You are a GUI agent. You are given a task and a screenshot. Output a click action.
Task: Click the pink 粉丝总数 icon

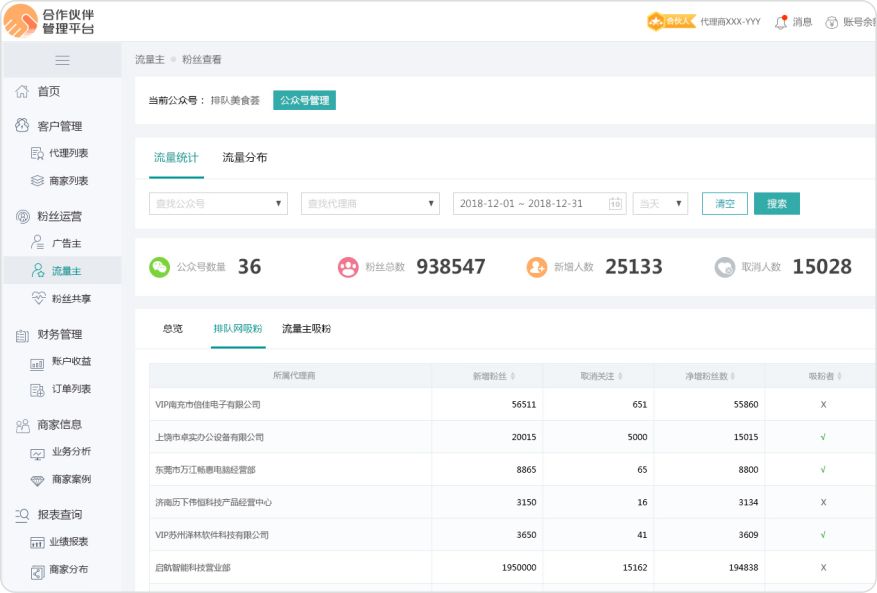pos(348,267)
